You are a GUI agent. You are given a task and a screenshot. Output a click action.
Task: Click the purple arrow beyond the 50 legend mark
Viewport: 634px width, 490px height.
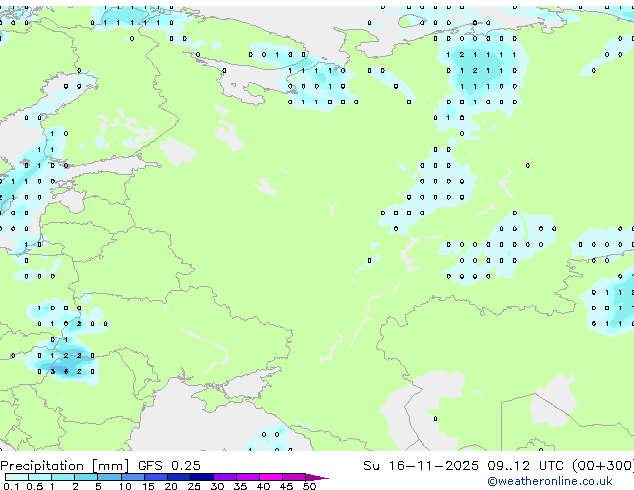[x=317, y=477]
